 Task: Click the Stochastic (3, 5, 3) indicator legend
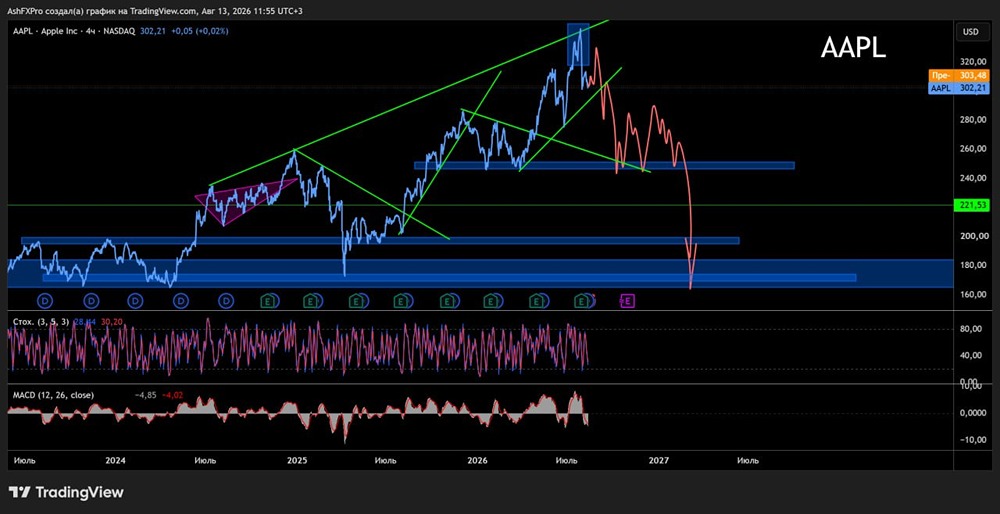41,321
